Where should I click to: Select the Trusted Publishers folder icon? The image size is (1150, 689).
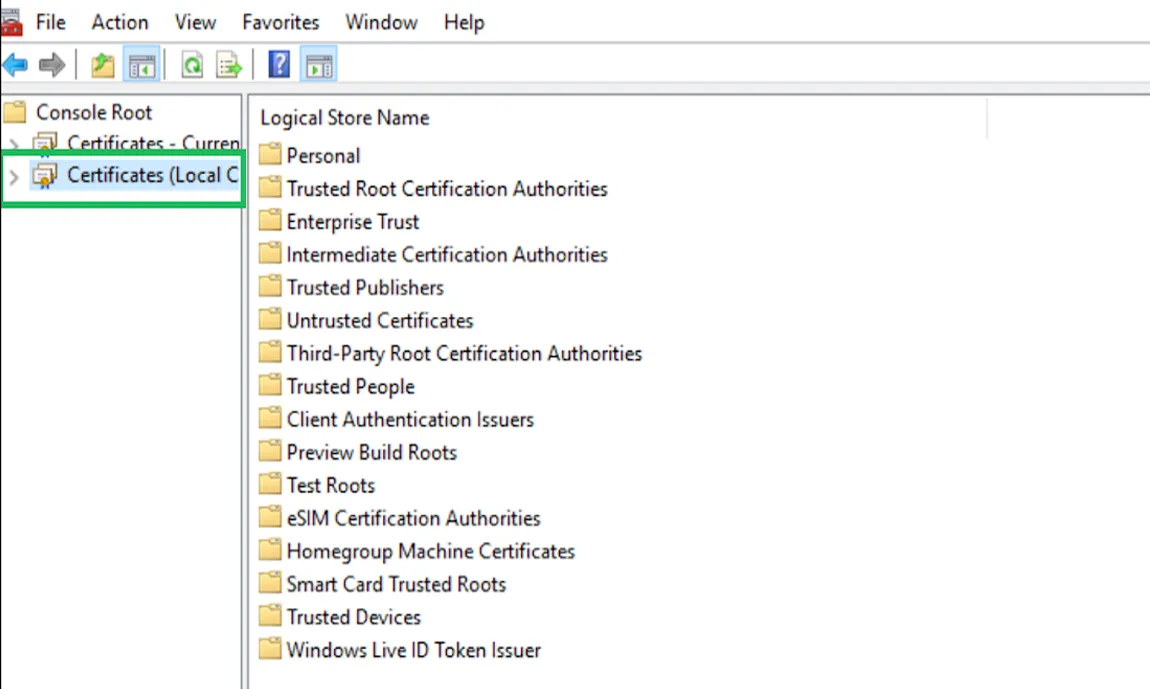click(270, 287)
